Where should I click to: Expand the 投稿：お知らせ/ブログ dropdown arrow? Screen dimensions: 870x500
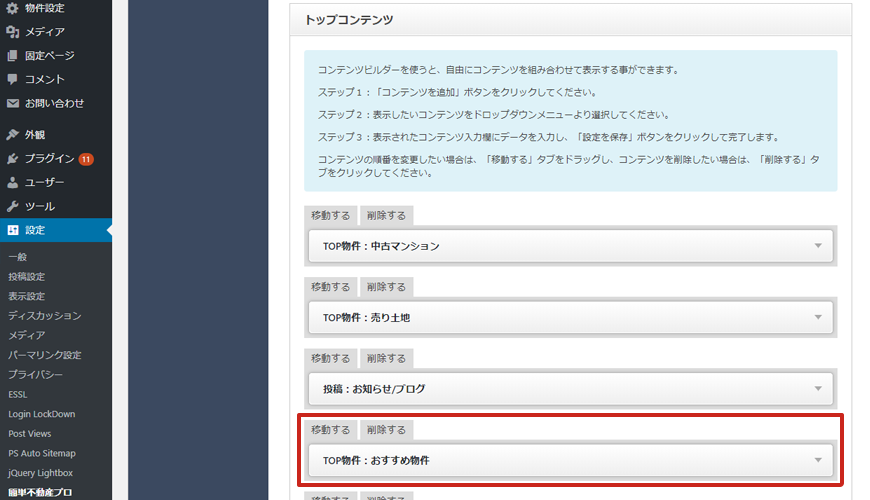[x=817, y=389]
